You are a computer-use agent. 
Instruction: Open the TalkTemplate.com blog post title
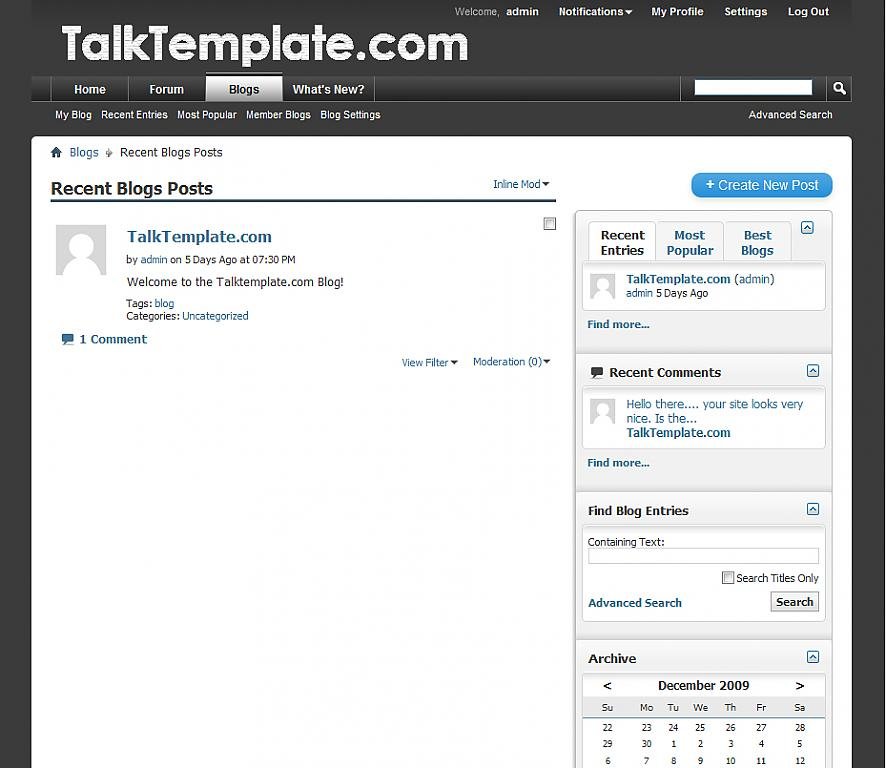pos(199,236)
